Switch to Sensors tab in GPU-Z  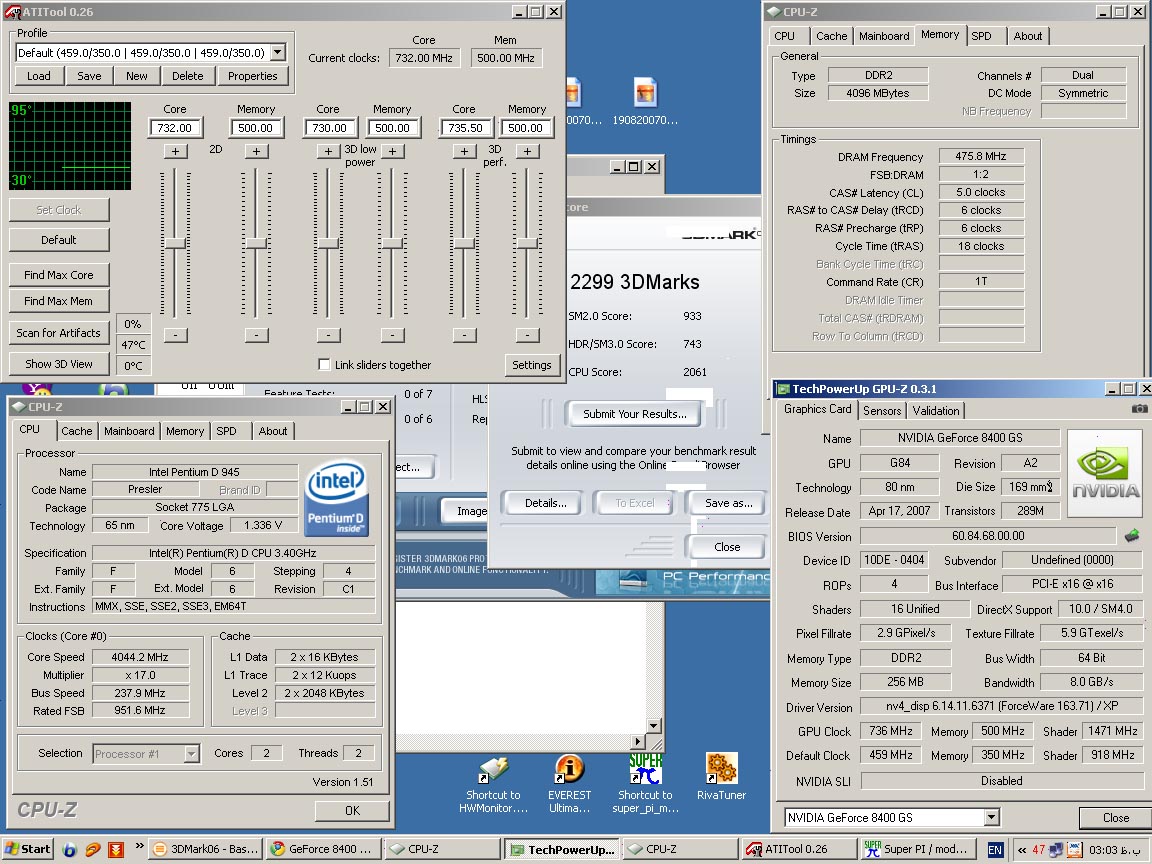point(882,411)
